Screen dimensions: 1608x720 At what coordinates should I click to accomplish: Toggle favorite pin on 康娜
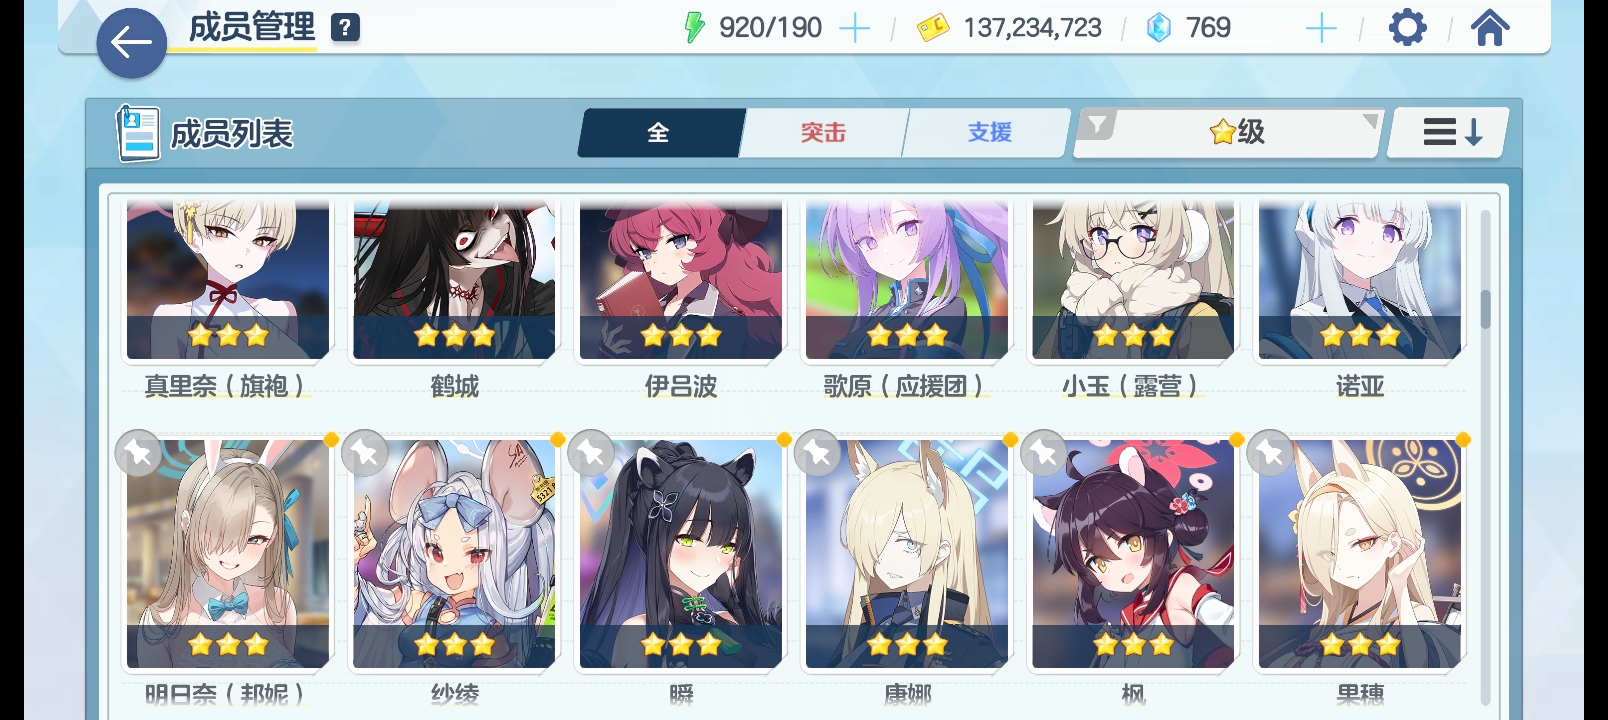click(x=817, y=453)
